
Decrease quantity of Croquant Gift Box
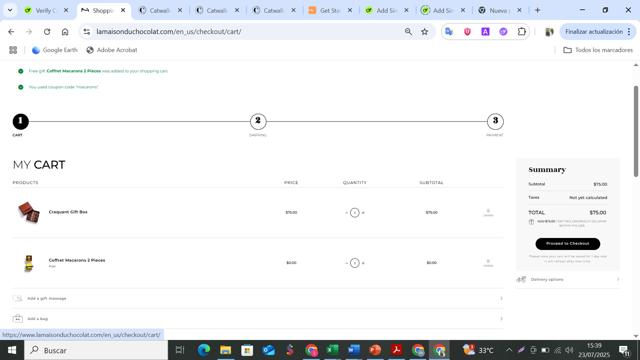347,213
